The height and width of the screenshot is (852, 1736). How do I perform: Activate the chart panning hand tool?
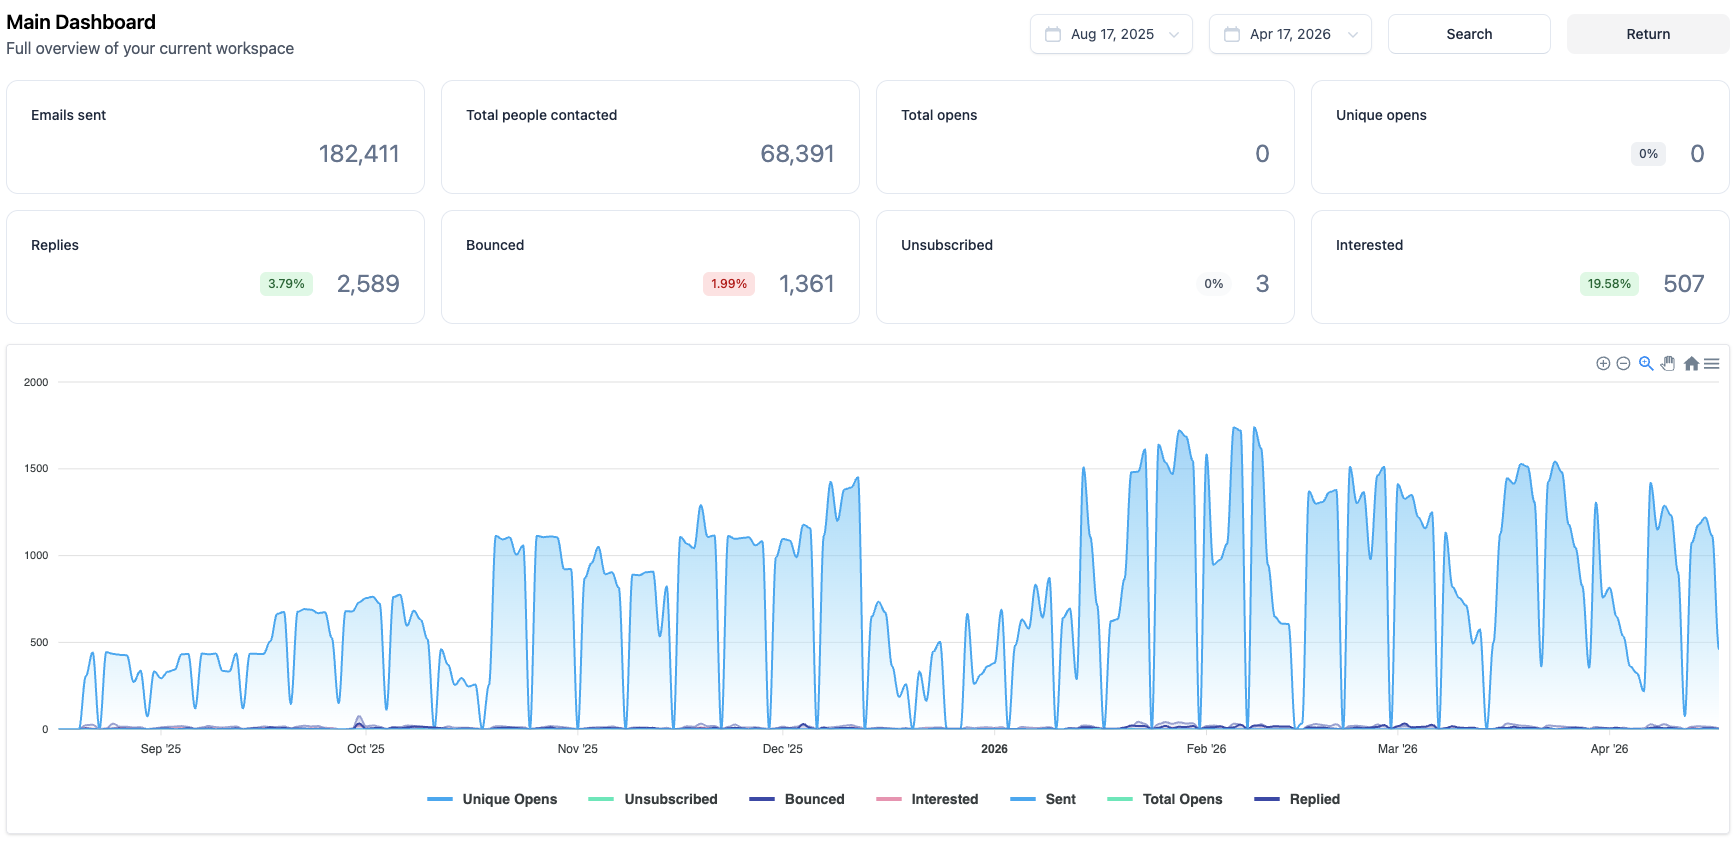click(1668, 364)
